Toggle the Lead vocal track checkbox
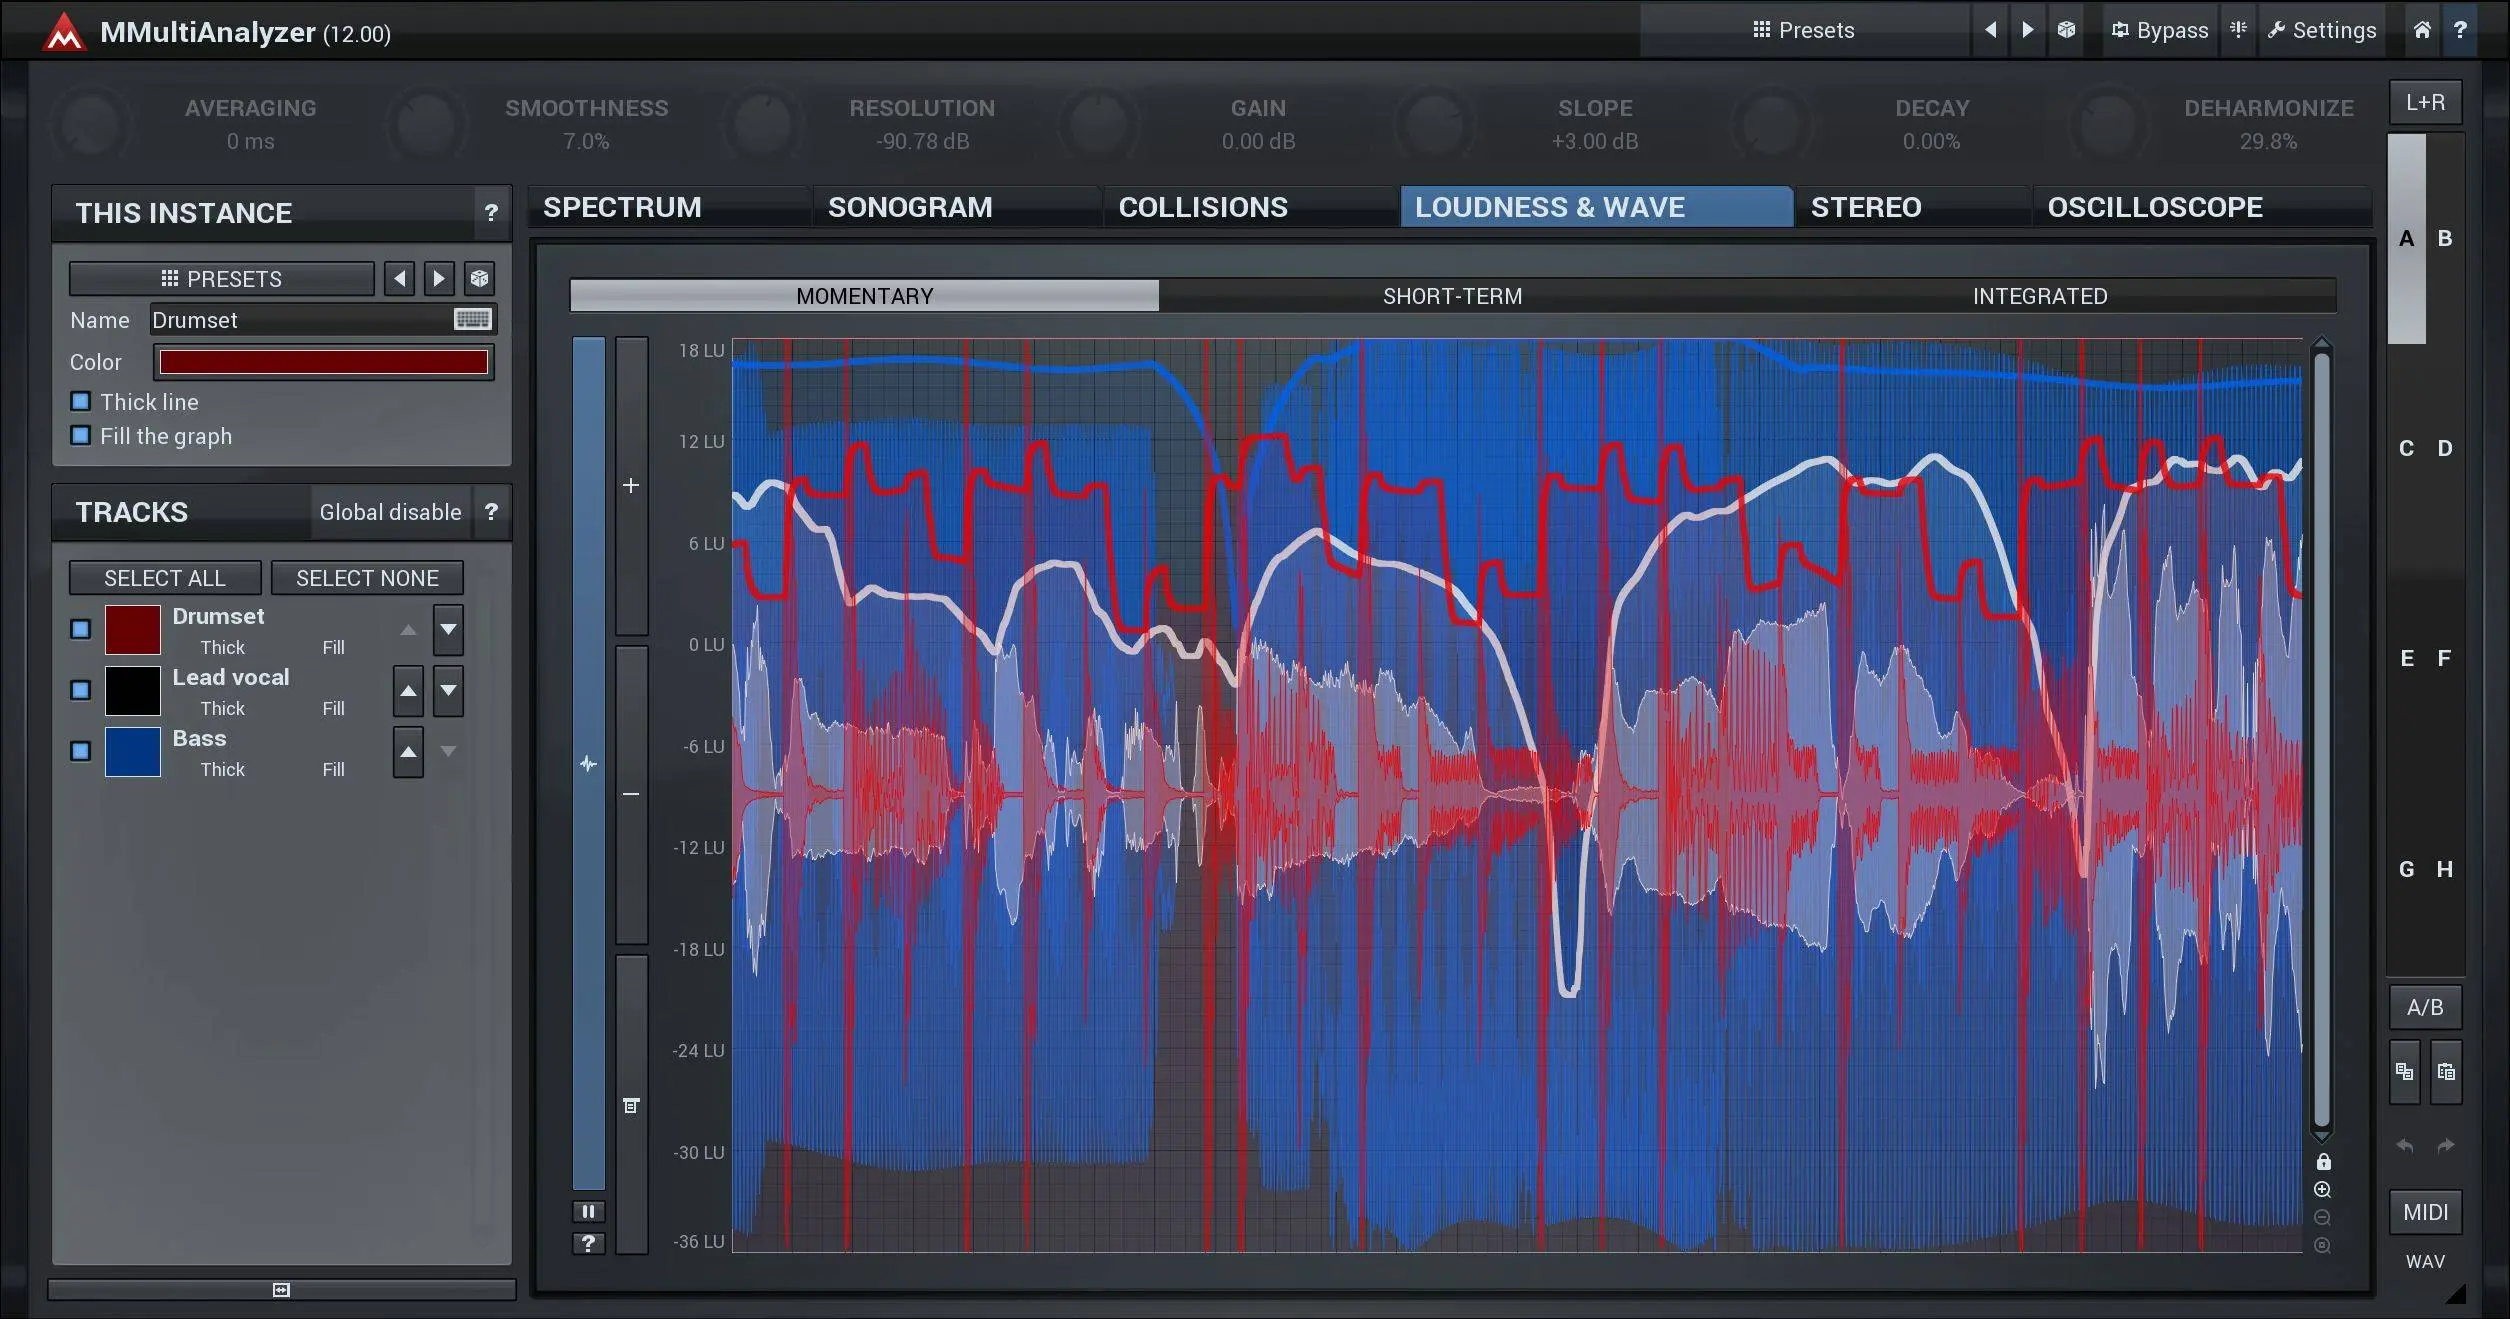 click(81, 690)
